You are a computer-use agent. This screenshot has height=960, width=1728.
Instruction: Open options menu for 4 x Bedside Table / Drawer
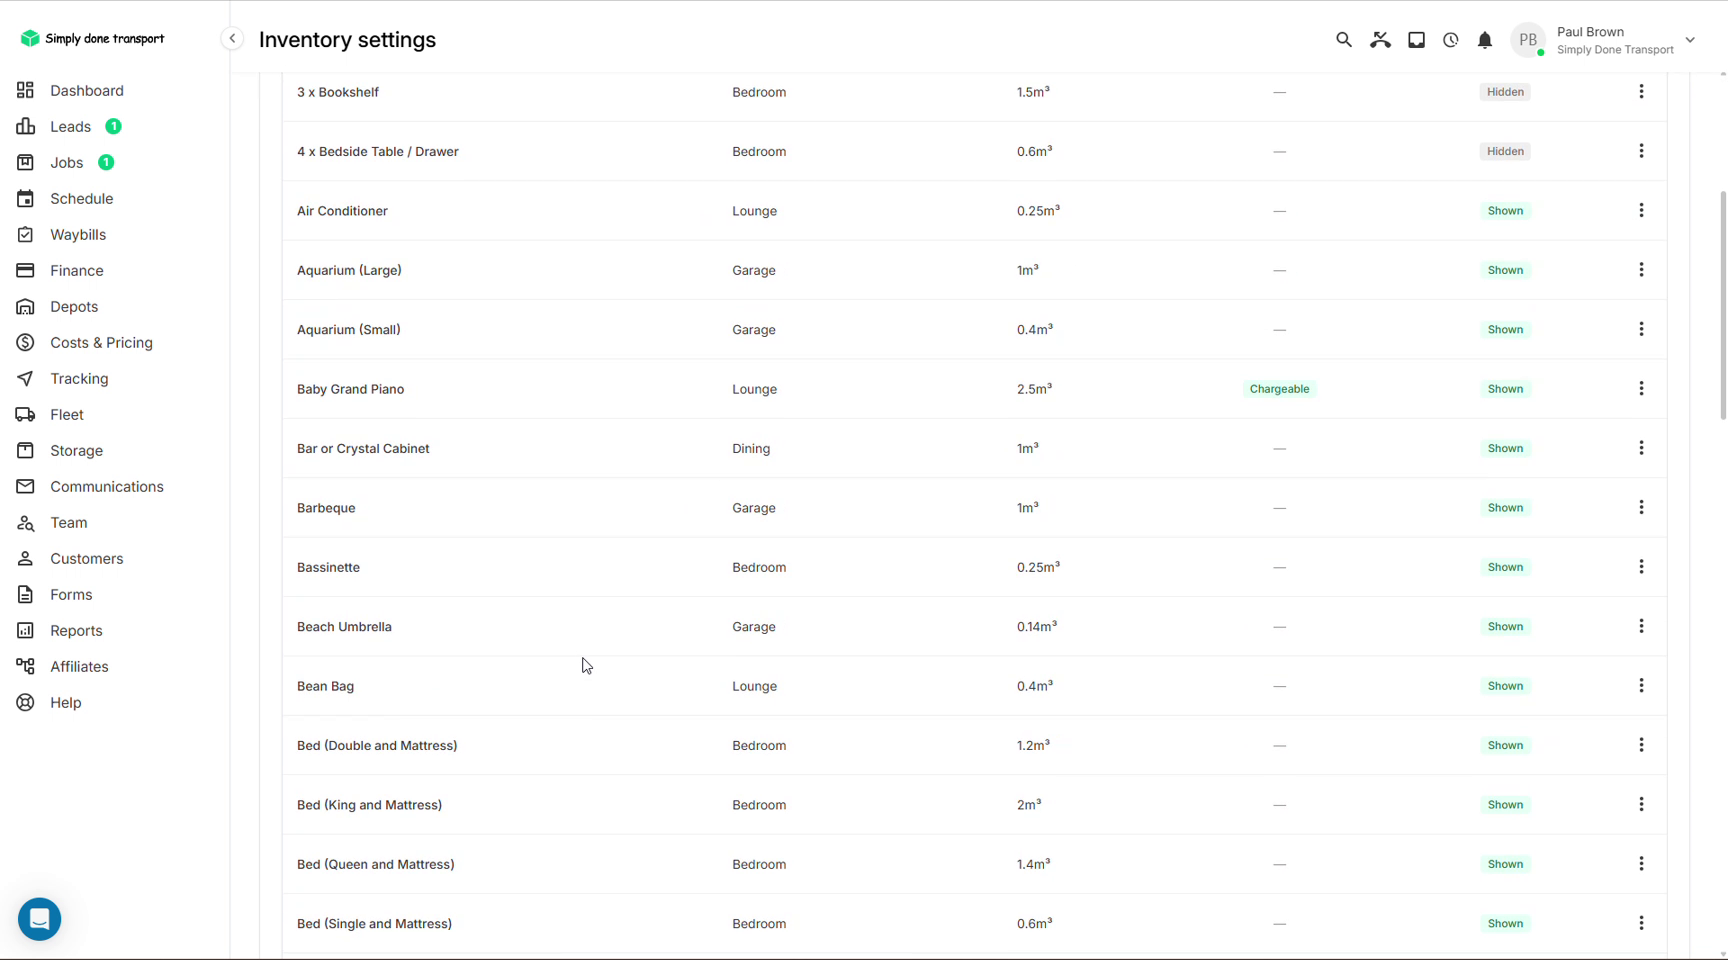tap(1641, 151)
